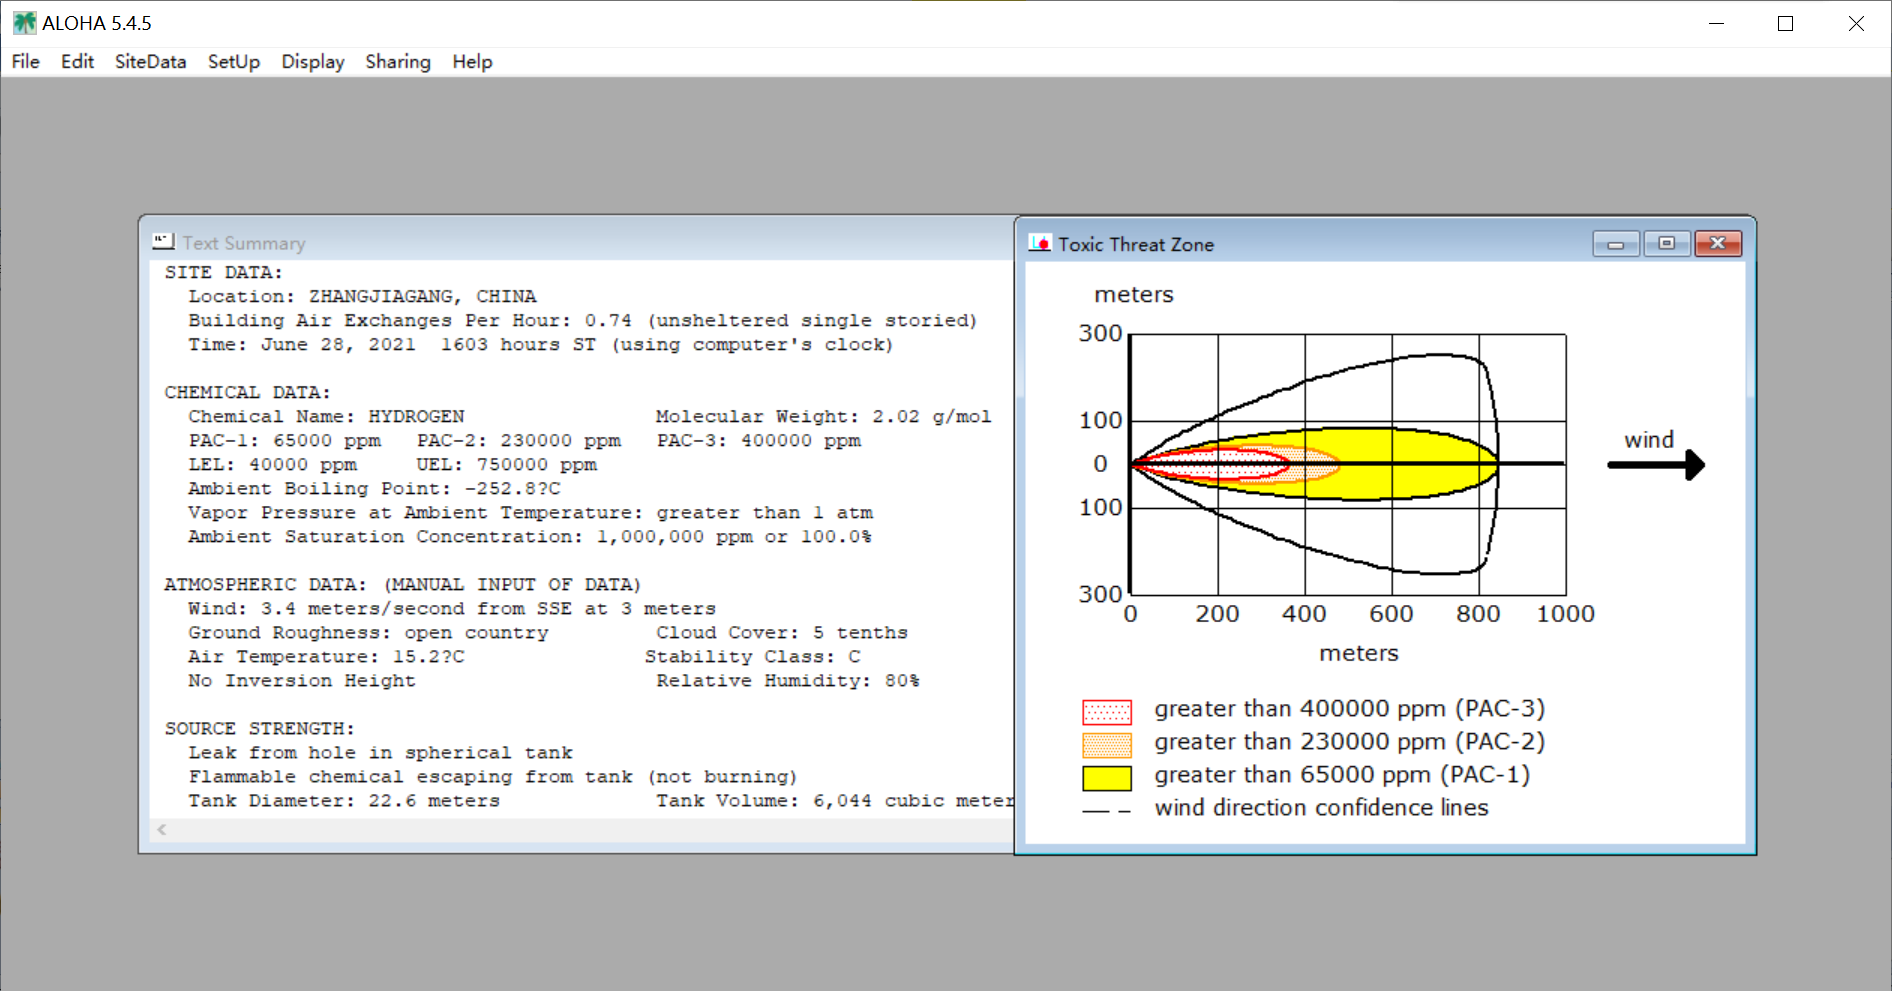Close the ALOHA main window
This screenshot has height=991, width=1892.
click(x=1856, y=24)
